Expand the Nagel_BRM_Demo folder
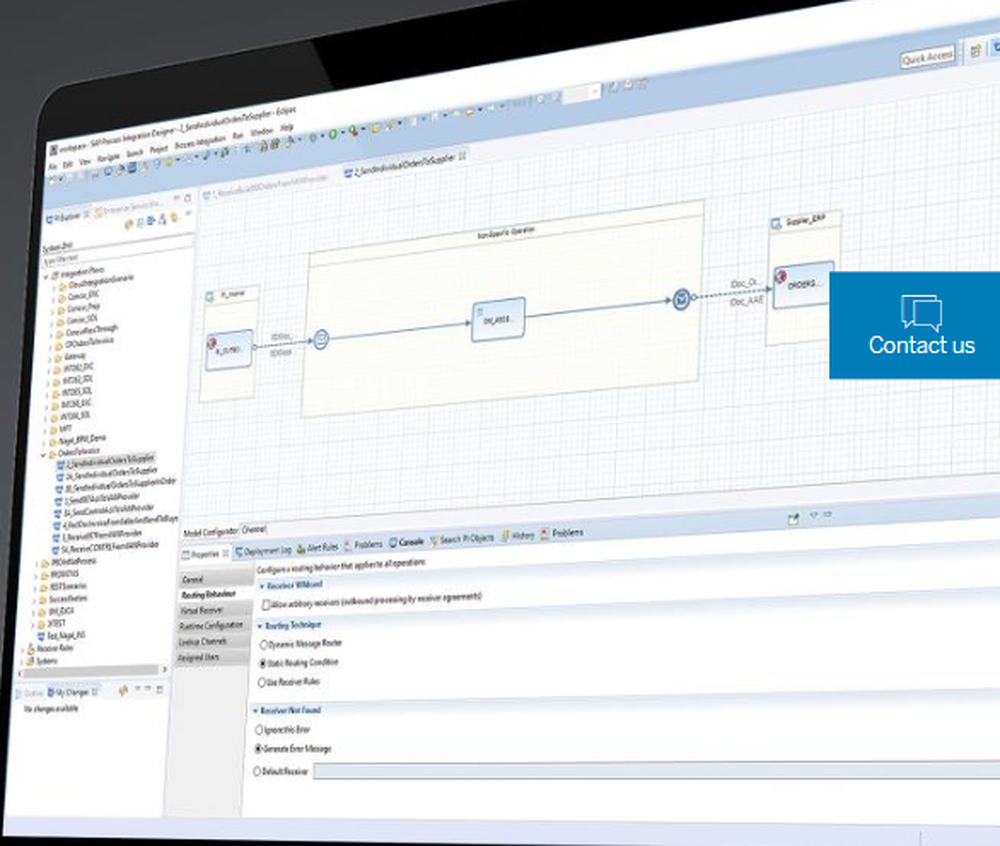1000x846 pixels. (x=45, y=442)
